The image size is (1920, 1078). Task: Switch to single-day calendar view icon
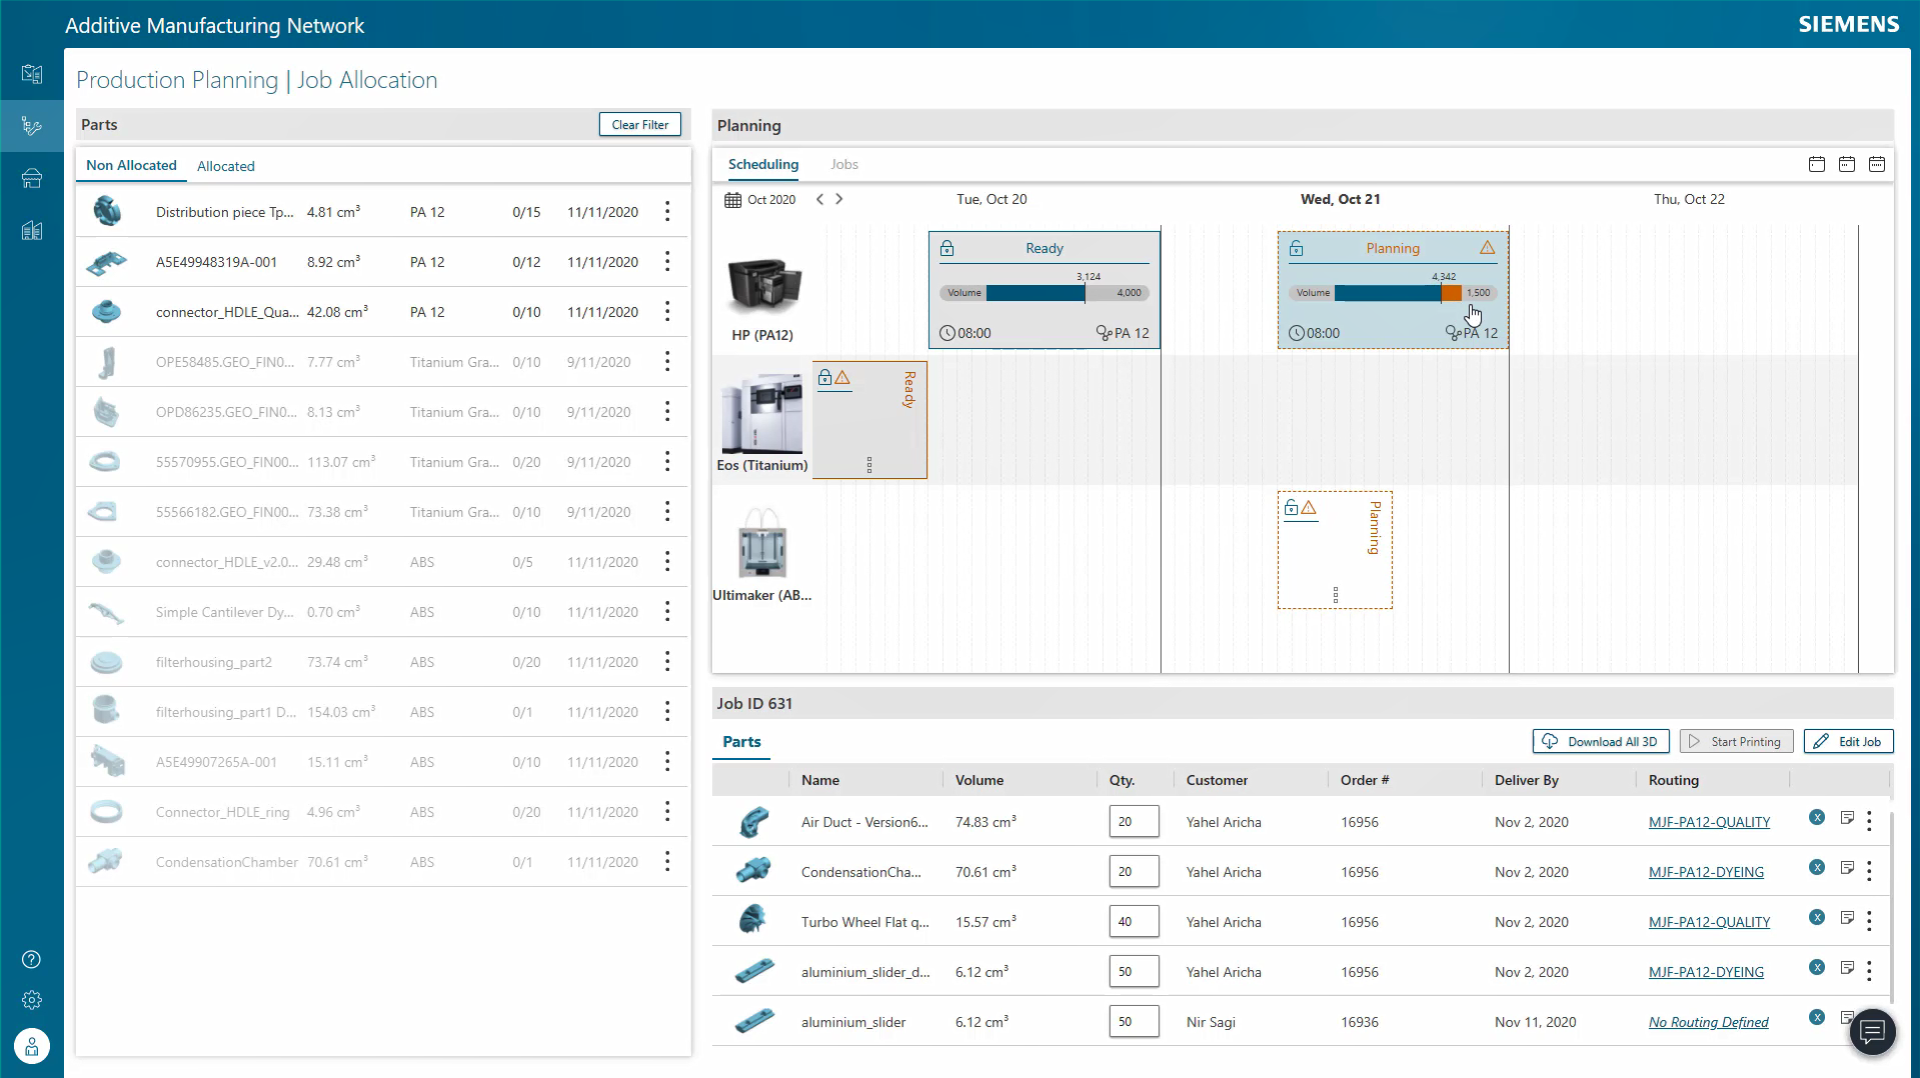click(1817, 165)
